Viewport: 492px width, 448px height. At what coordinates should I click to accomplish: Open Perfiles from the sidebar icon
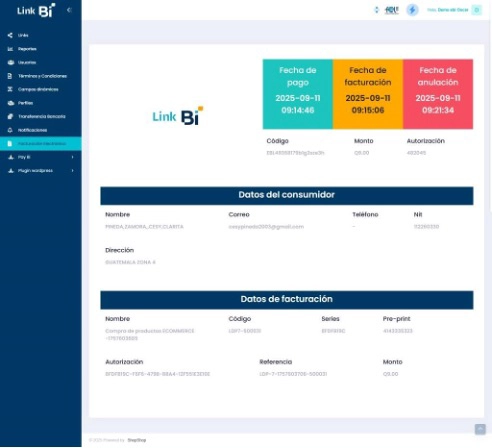click(x=11, y=103)
